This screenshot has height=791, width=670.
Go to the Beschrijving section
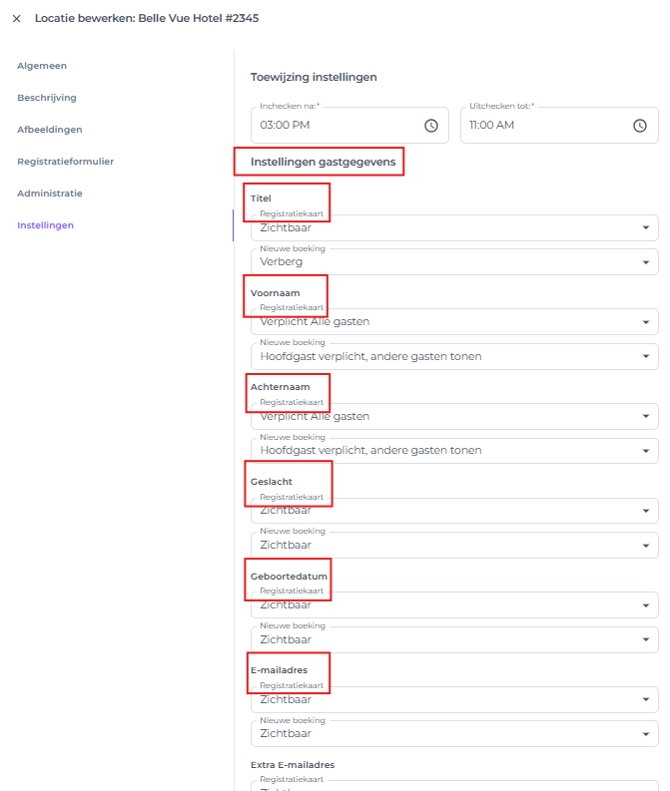[x=47, y=98]
